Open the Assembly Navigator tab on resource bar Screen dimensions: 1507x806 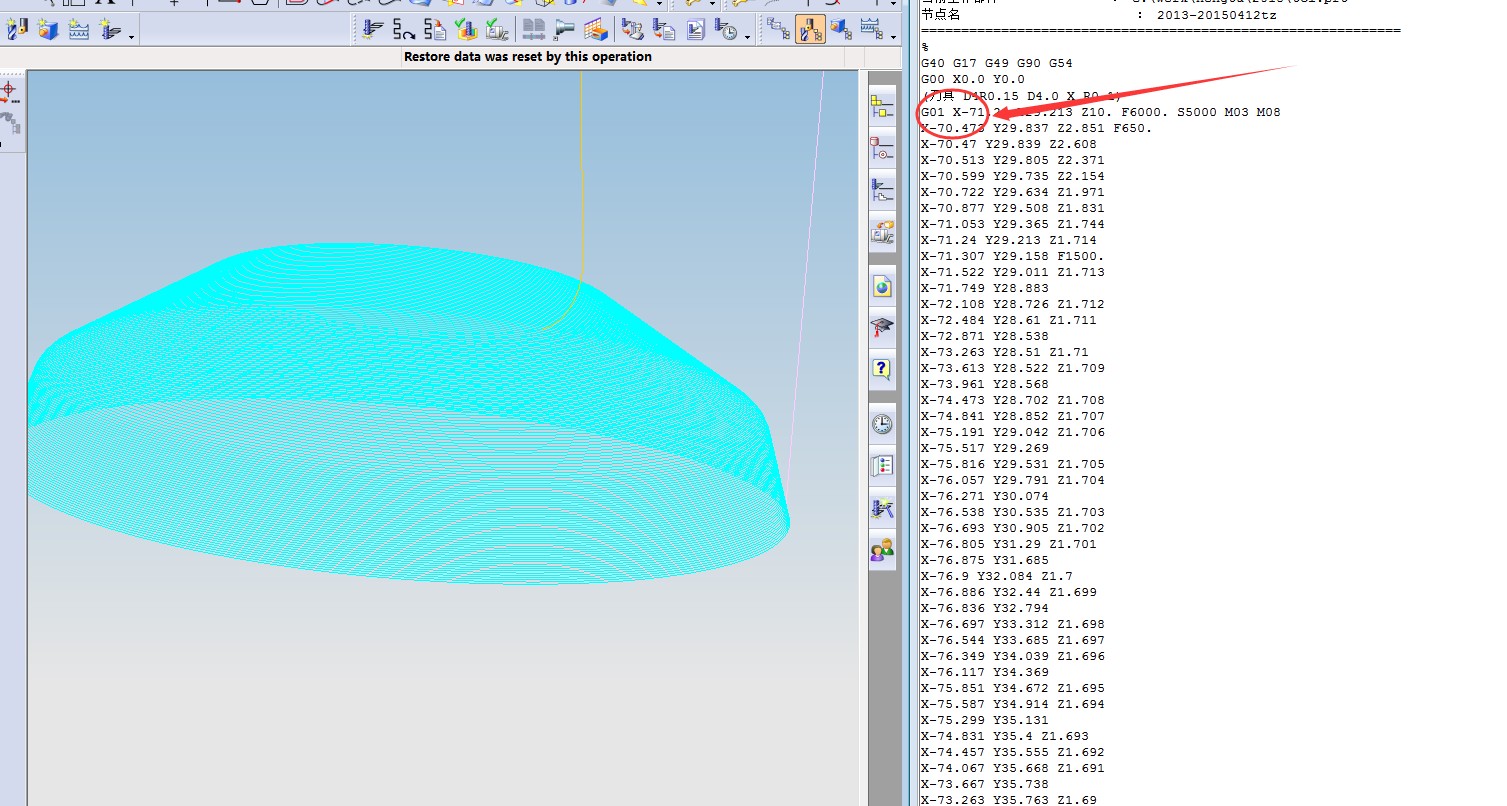882,105
